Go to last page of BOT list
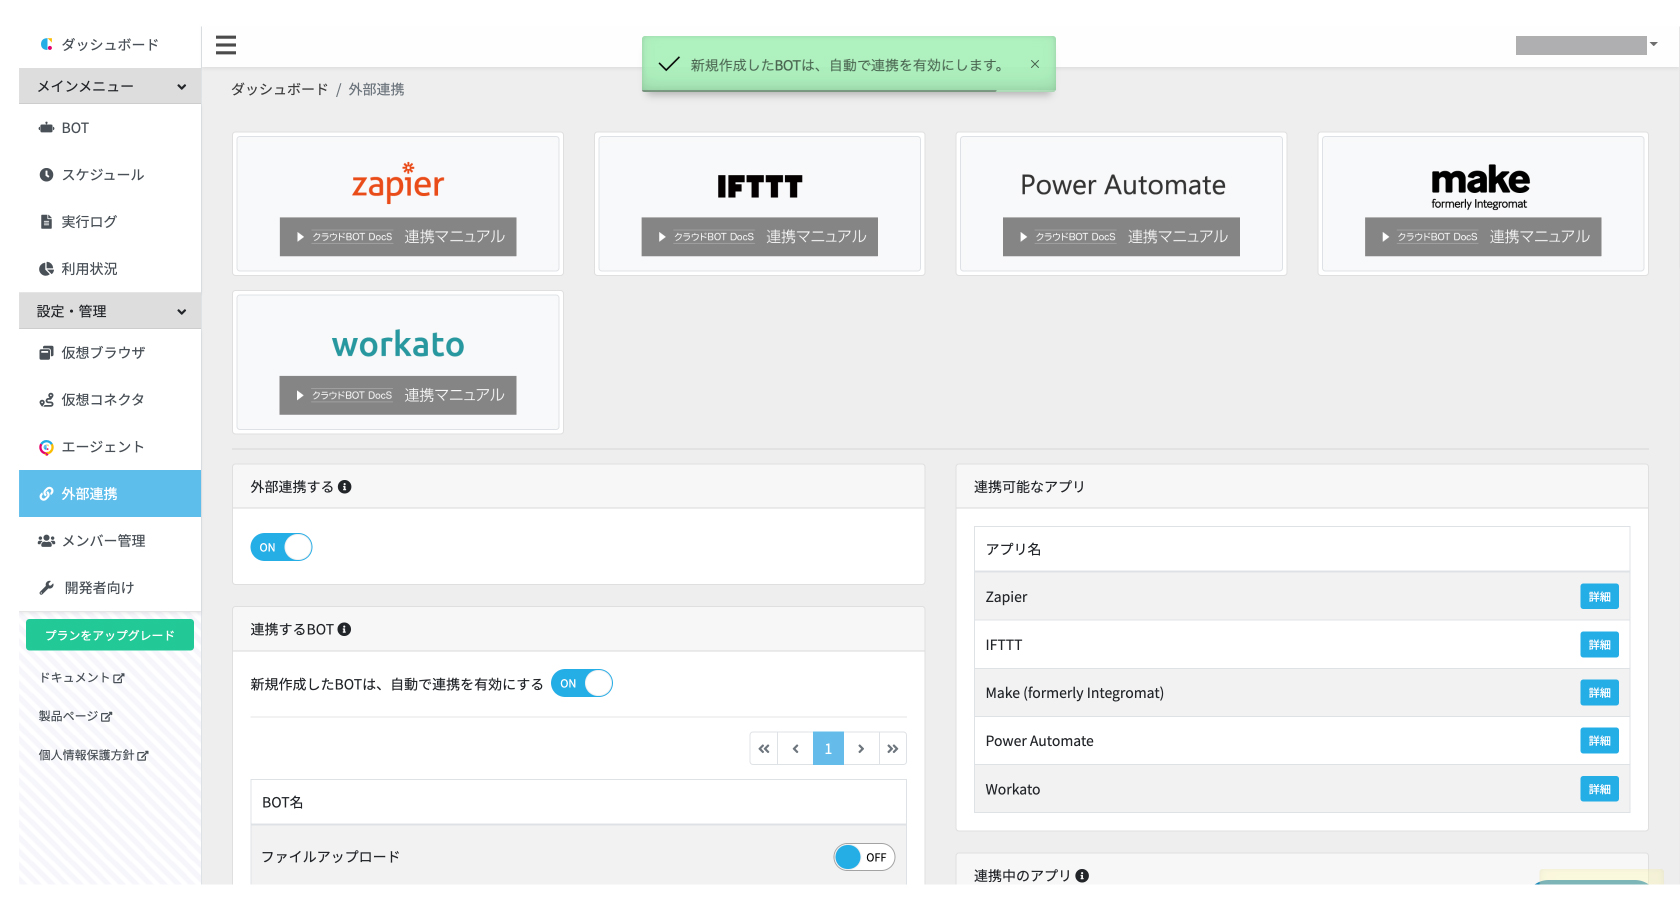Viewport: 1680px width, 905px height. [x=893, y=748]
